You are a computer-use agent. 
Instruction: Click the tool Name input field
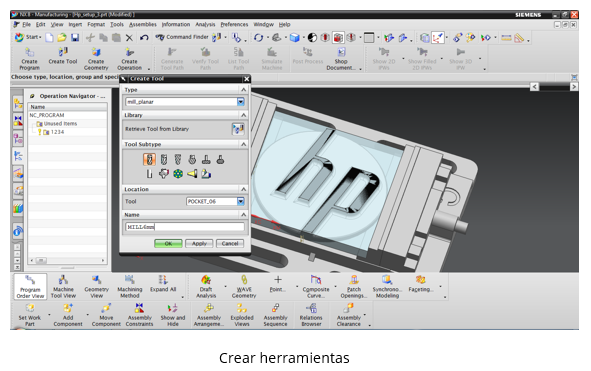[185, 227]
